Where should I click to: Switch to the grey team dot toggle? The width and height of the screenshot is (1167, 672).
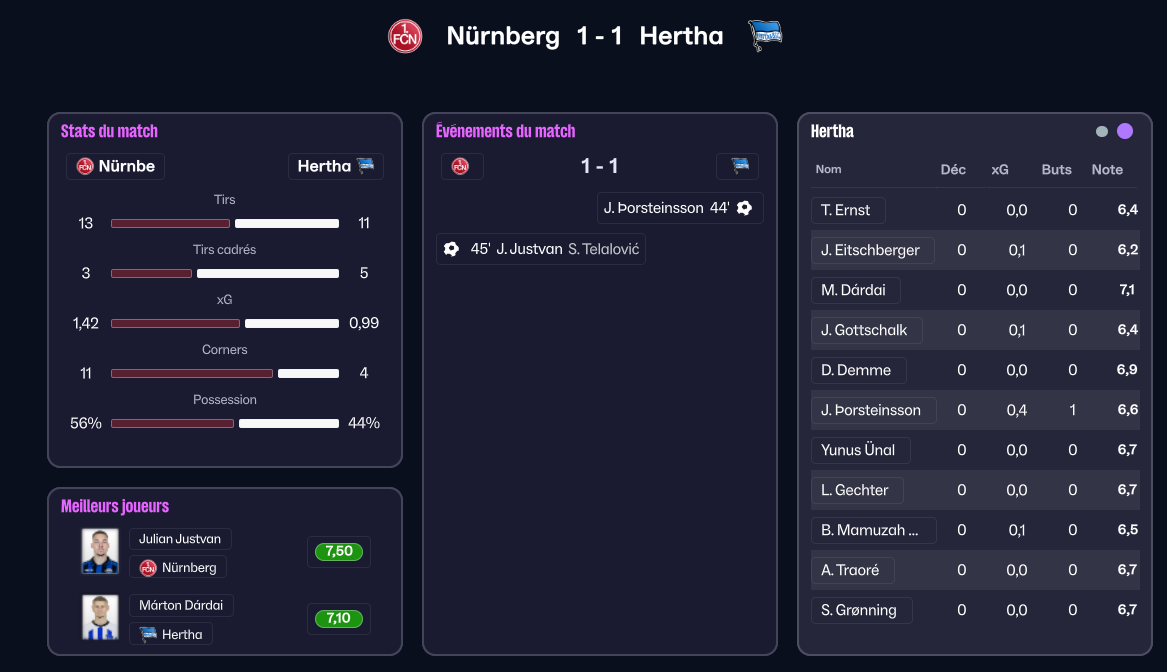tap(1102, 132)
